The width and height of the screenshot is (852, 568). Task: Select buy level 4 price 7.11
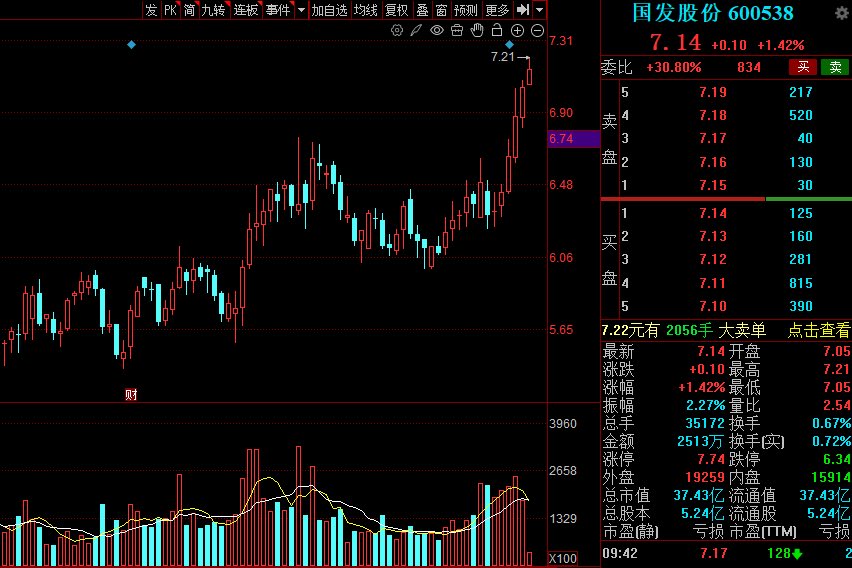click(x=712, y=283)
